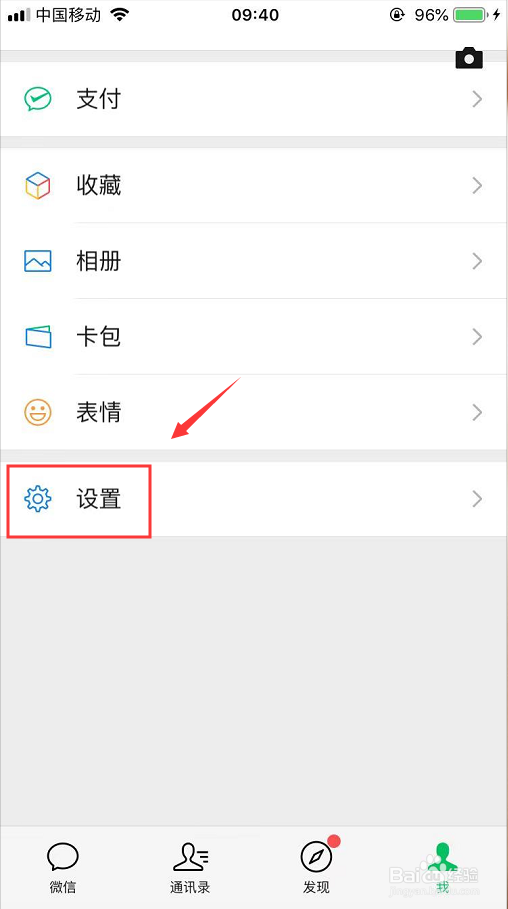Viewport: 508px width, 909px height.
Task: Tap the blue gear 设置 icon
Action: pos(38,499)
